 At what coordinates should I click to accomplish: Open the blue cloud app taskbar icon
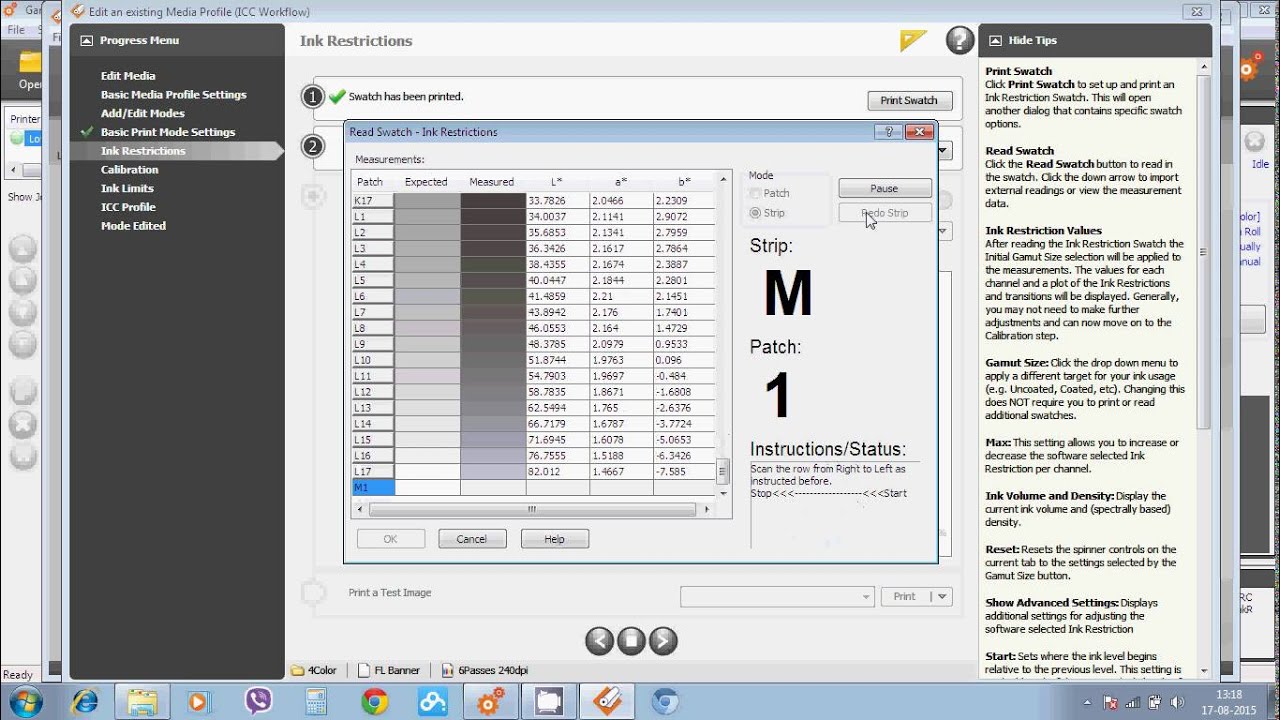433,702
